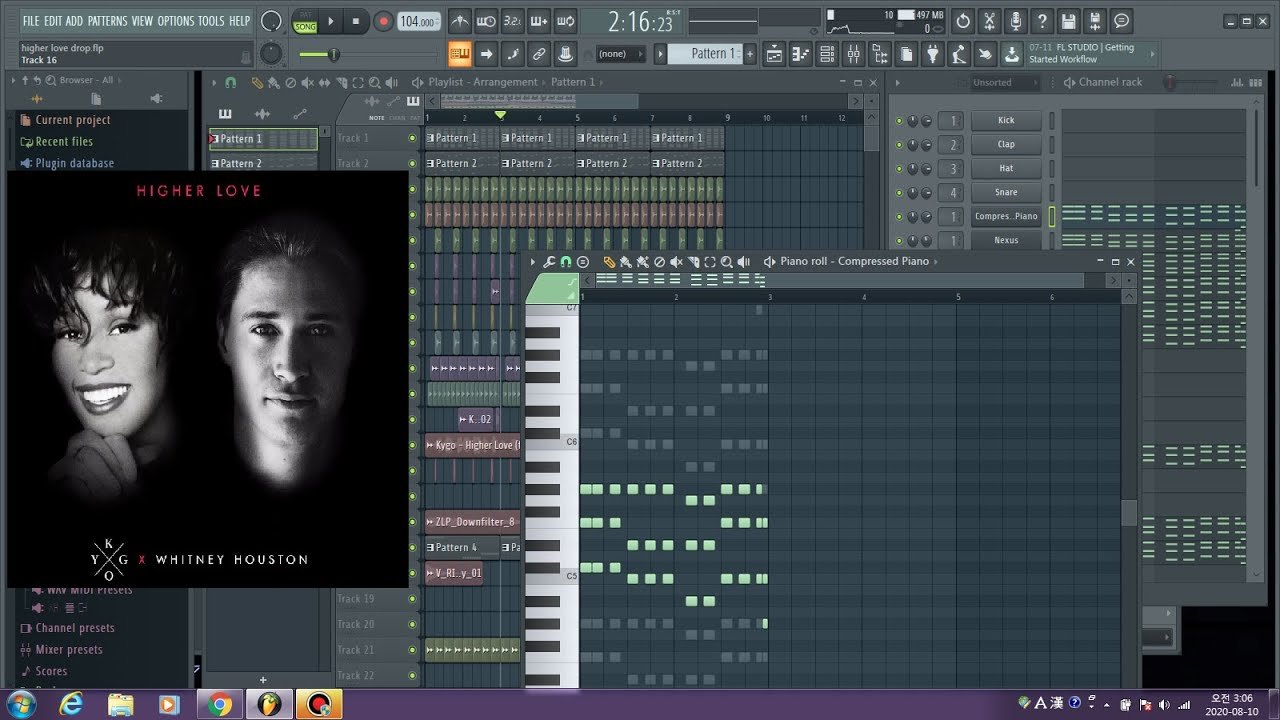Open the plugin picker plug icon
The width and height of the screenshot is (1280, 720).
click(933, 54)
